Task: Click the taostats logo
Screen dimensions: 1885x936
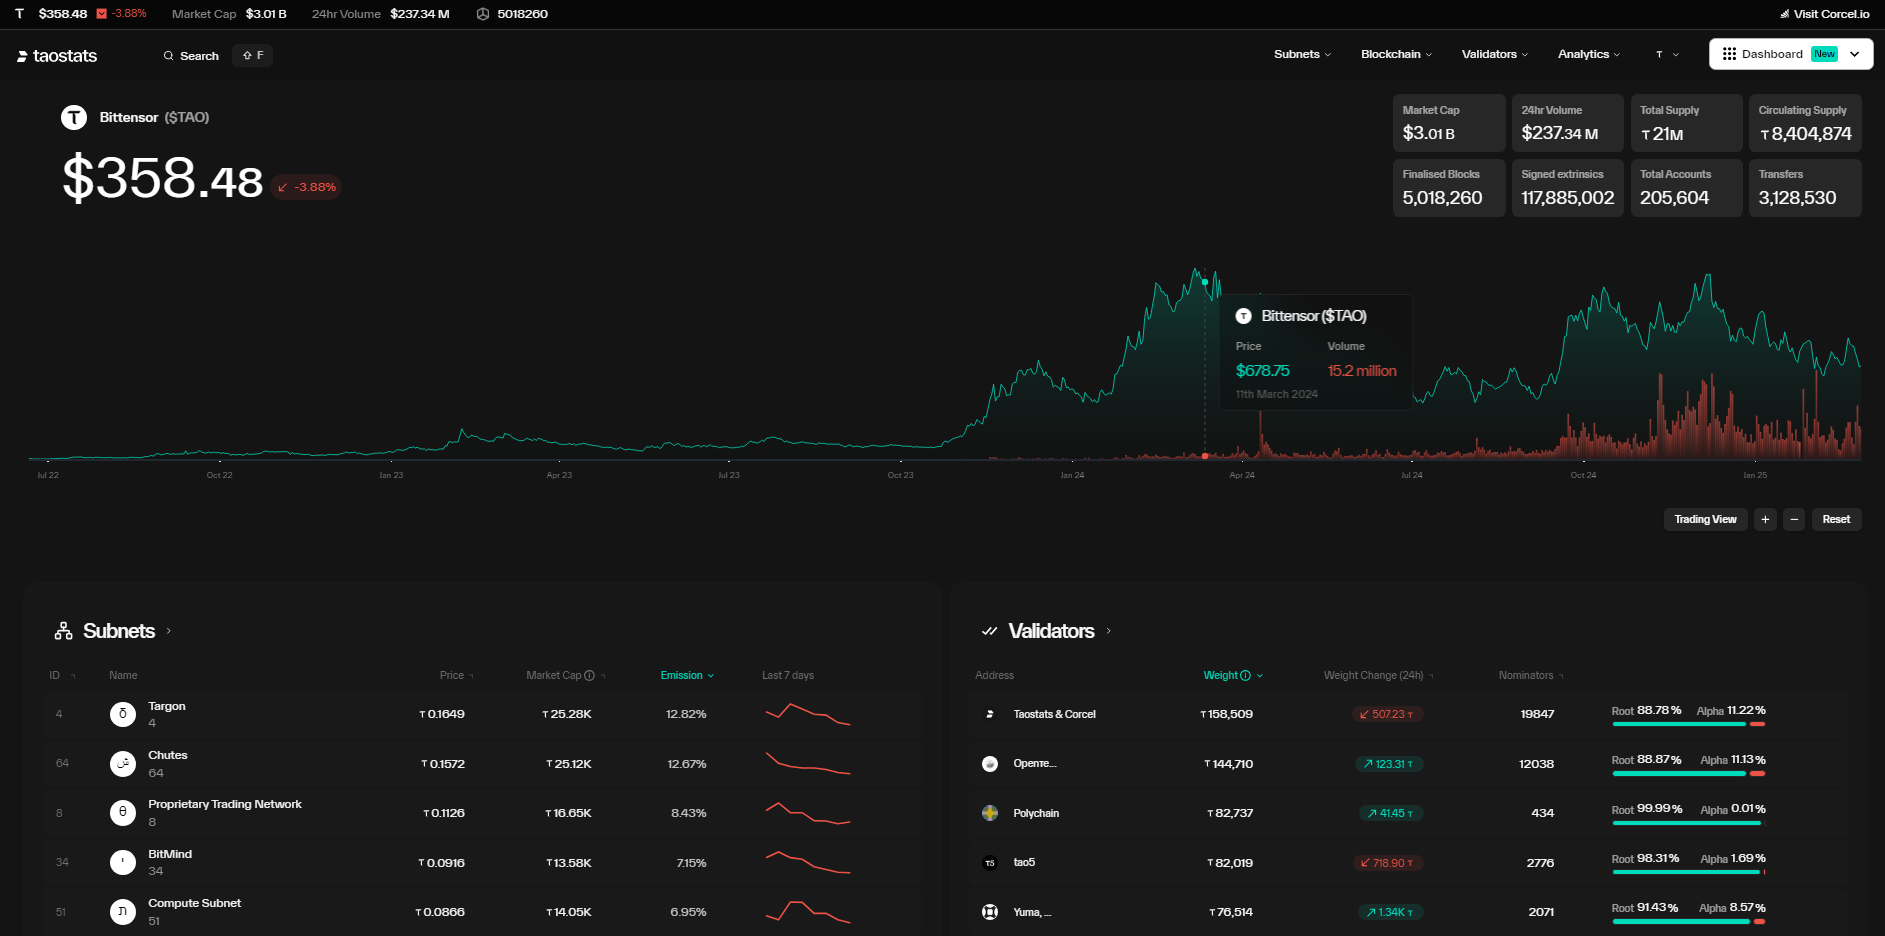Action: tap(57, 56)
